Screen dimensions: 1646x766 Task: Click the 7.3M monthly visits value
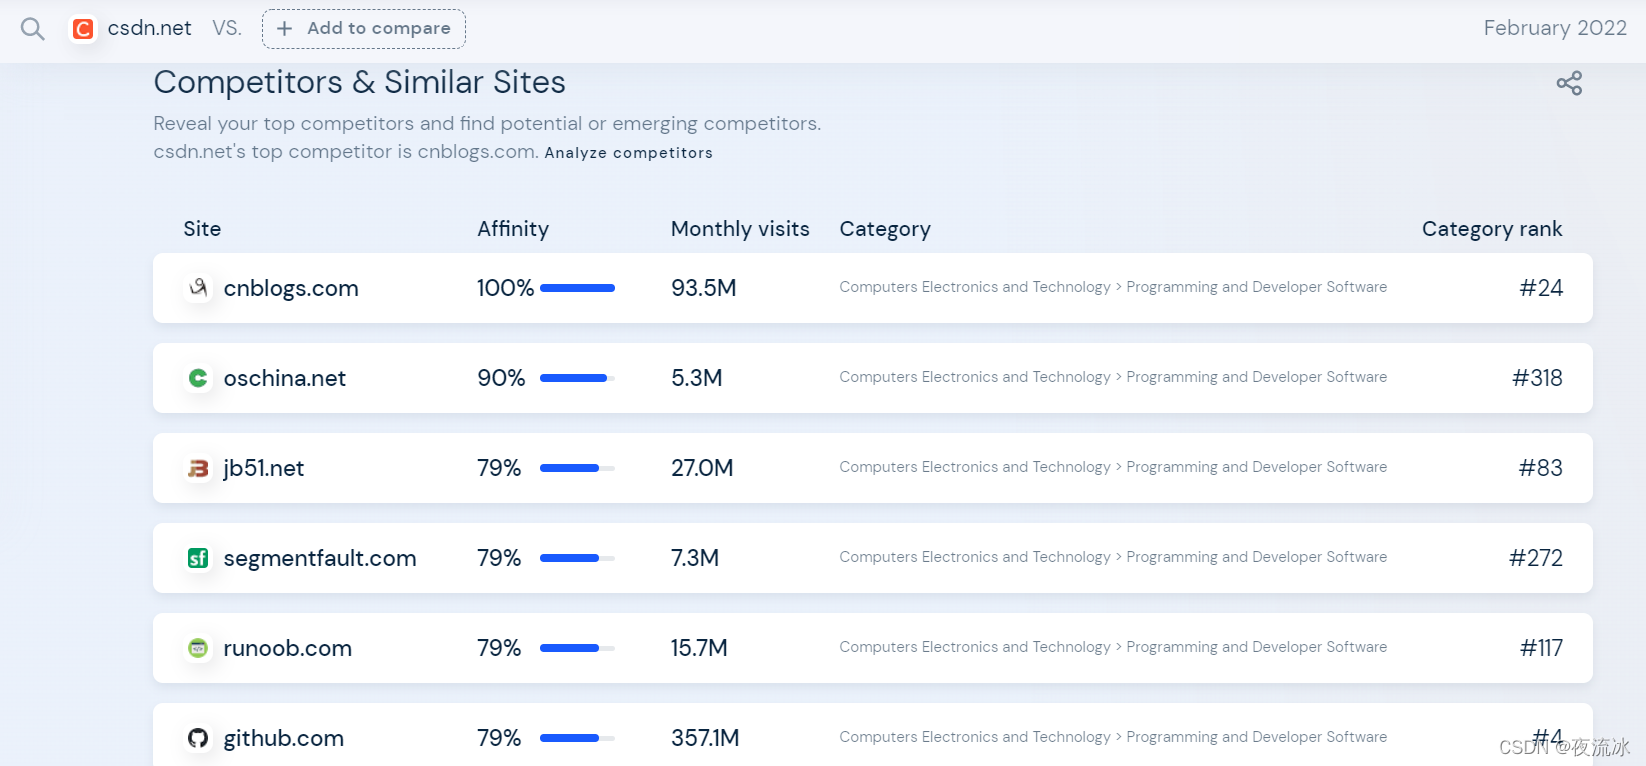[x=695, y=558]
